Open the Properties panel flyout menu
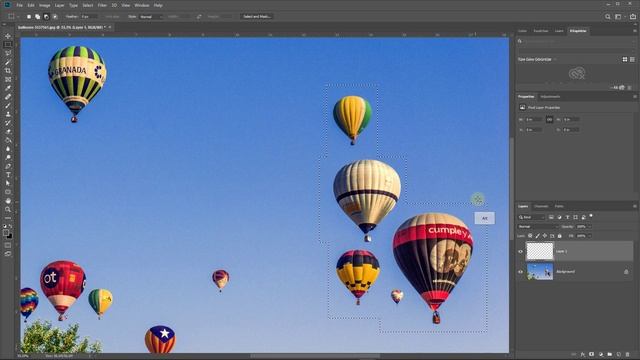Image resolution: width=640 pixels, height=360 pixels. click(x=635, y=97)
